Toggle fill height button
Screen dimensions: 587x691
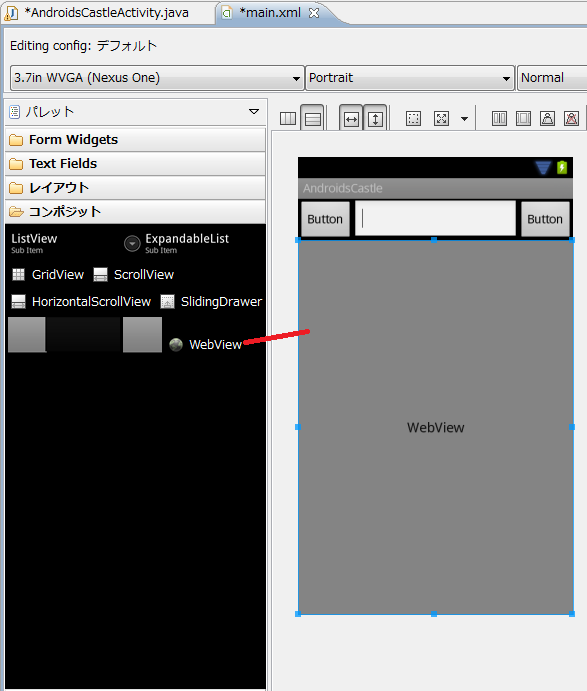point(375,119)
